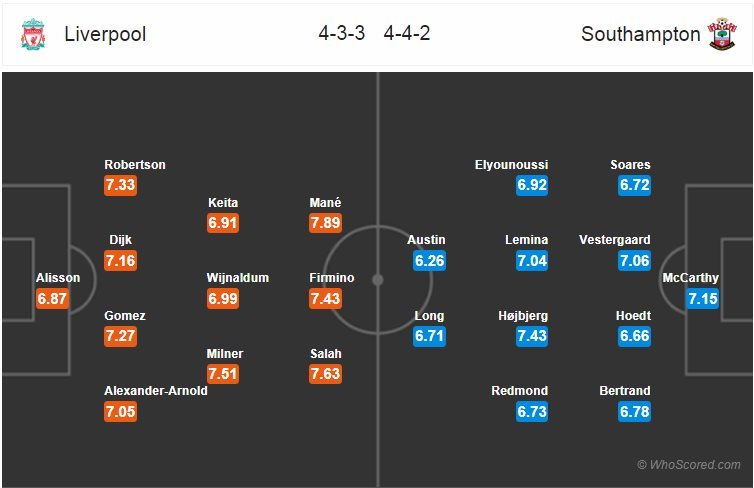The width and height of the screenshot is (754, 488).
Task: Click the Liverpool club crest
Action: click(32, 35)
